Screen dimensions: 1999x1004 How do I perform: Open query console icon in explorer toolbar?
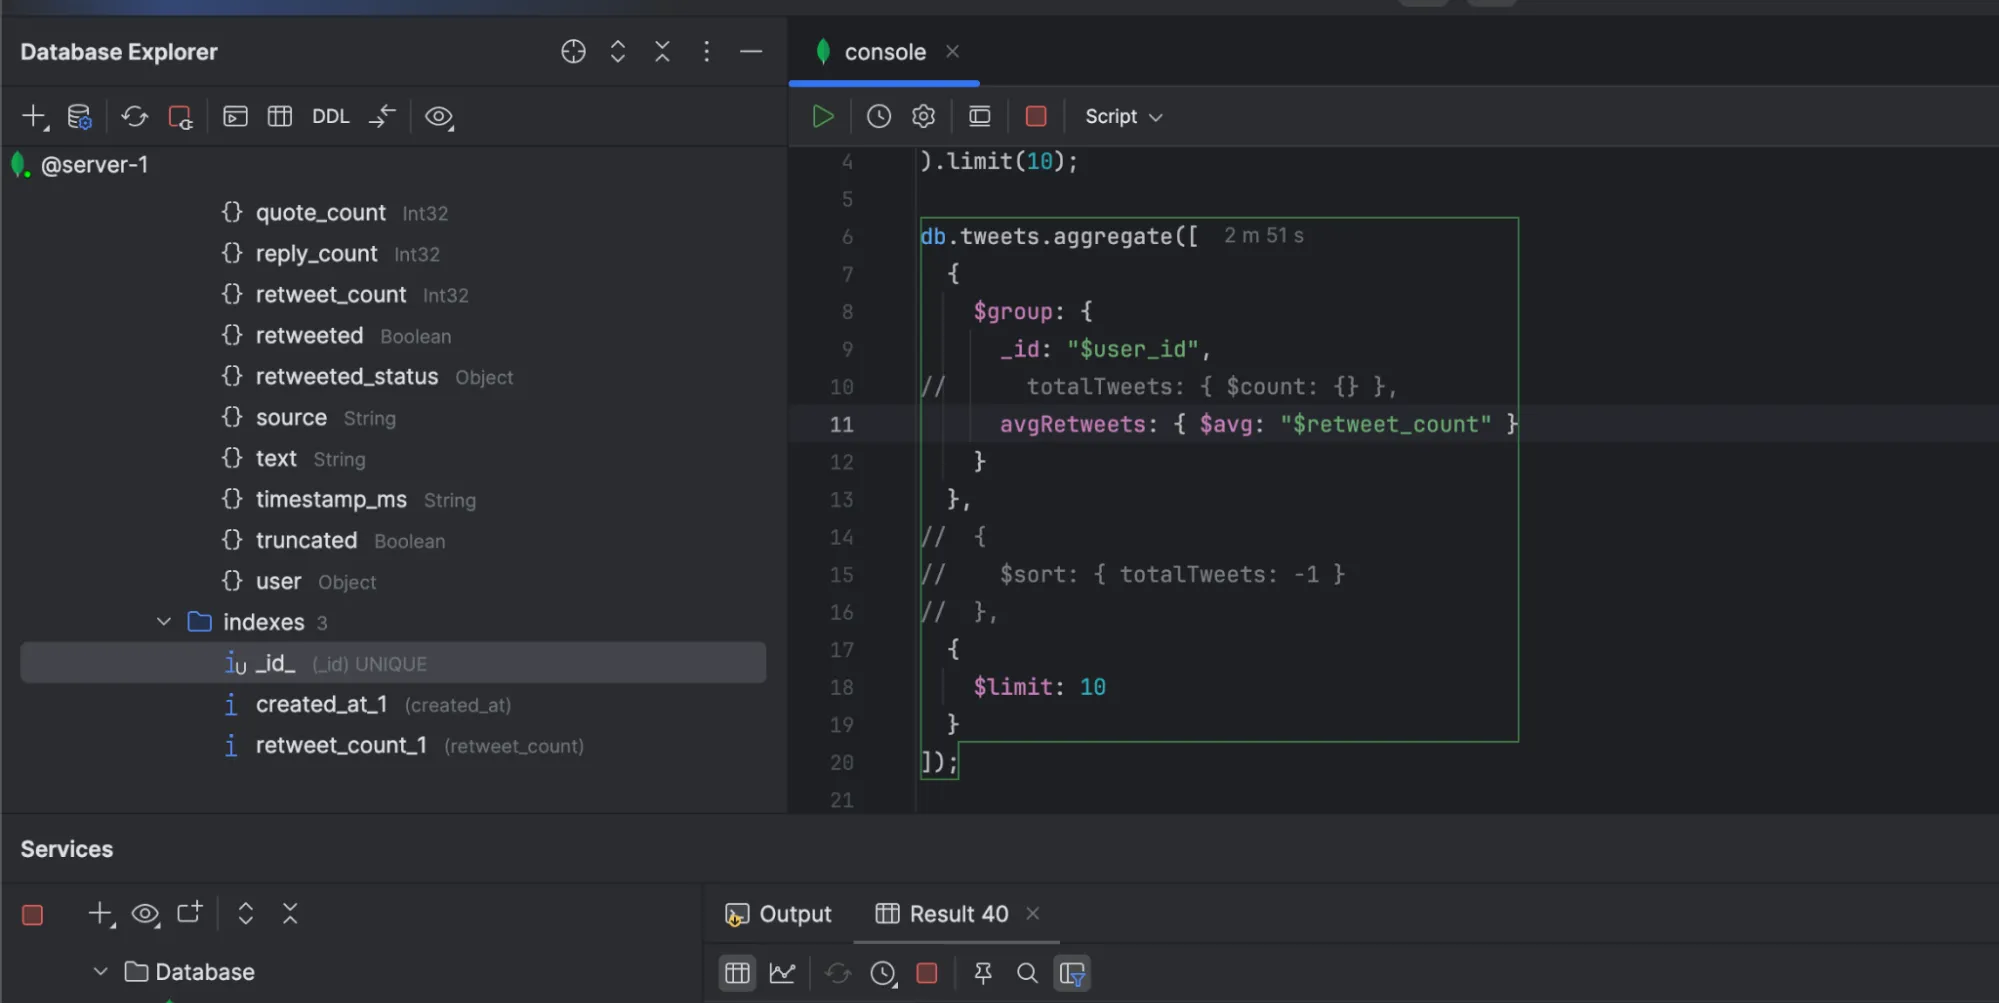235,117
